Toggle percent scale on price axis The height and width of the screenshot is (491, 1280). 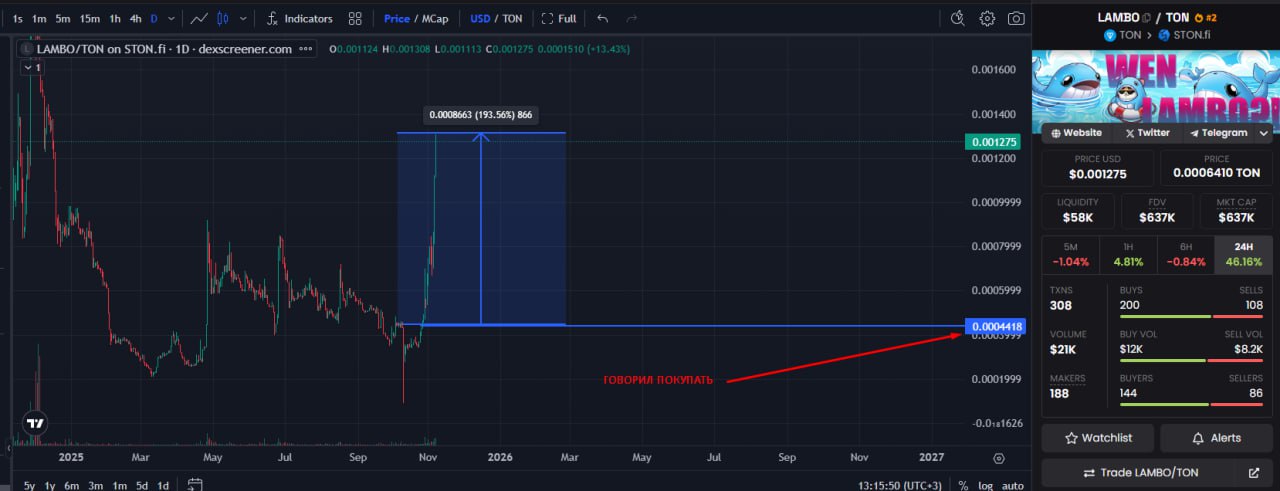[x=962, y=485]
